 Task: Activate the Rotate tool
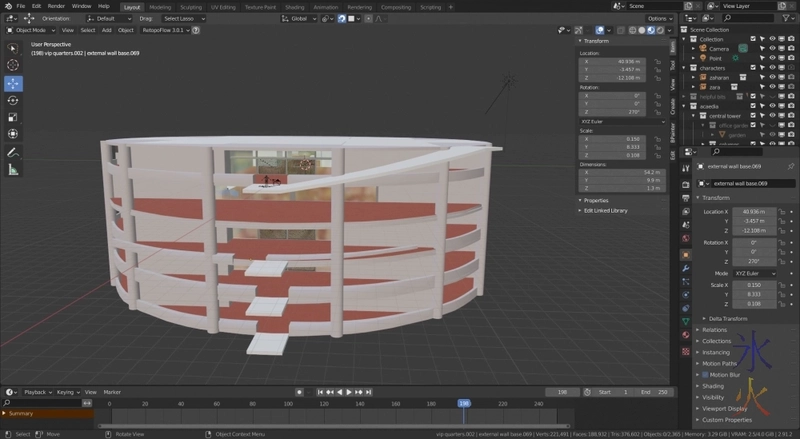click(x=14, y=100)
